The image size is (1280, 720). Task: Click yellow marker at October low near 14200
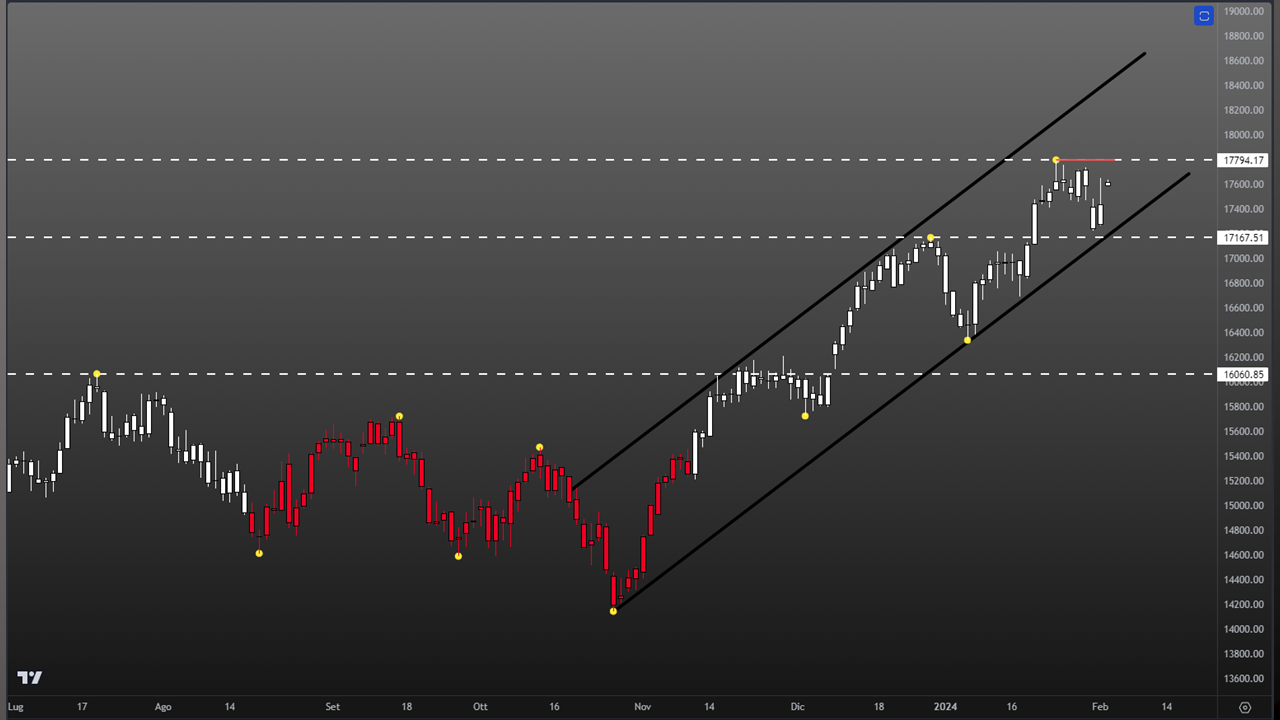click(x=613, y=611)
